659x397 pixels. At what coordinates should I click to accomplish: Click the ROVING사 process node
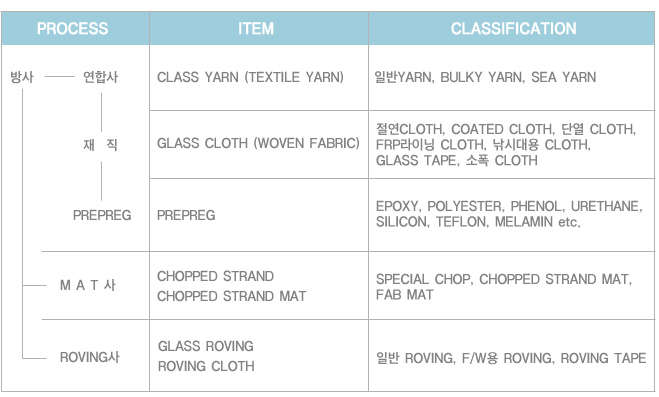point(90,358)
